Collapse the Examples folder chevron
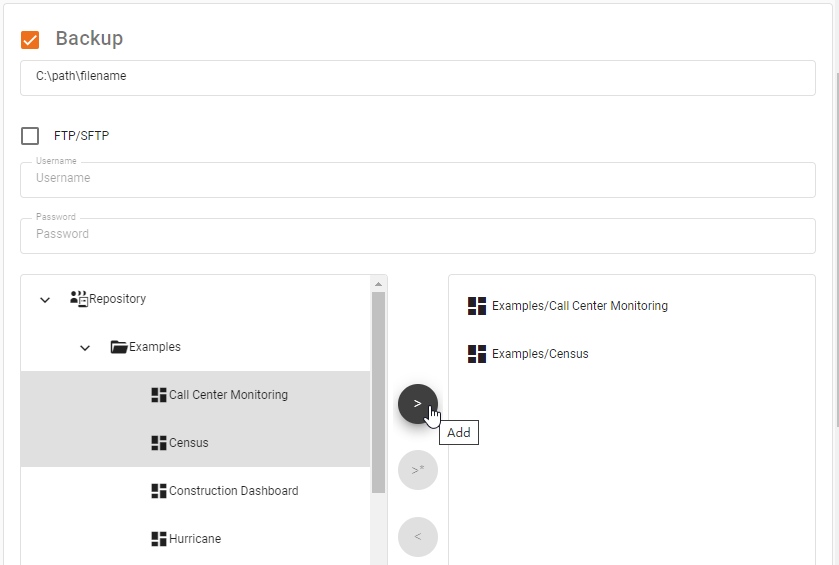The height and width of the screenshot is (565, 839). point(85,348)
